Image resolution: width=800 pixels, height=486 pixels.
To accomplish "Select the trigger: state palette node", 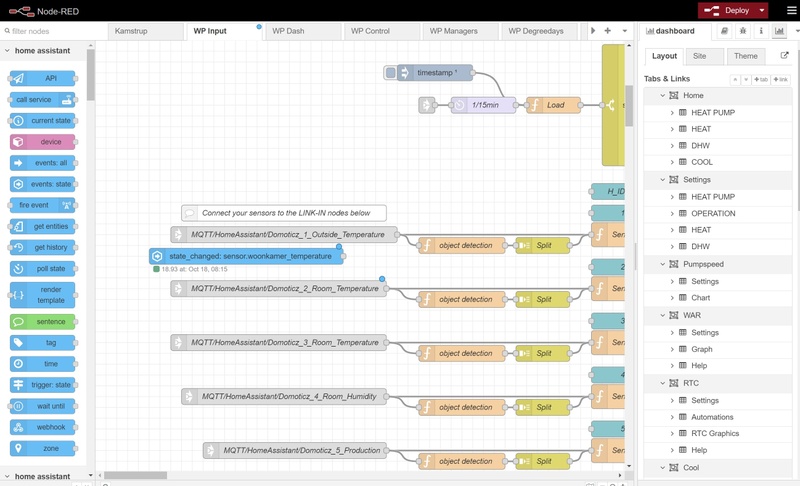I will pyautogui.click(x=42, y=385).
